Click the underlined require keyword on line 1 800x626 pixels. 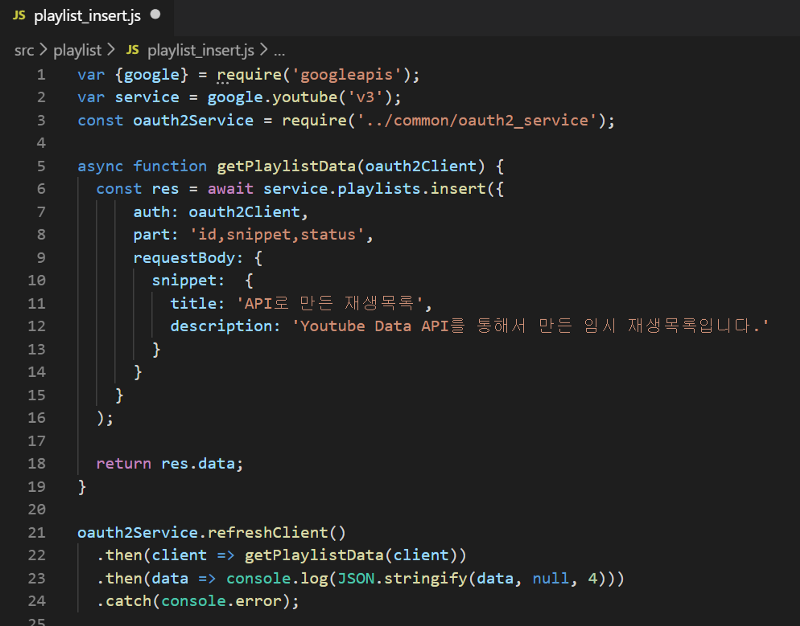coord(249,75)
